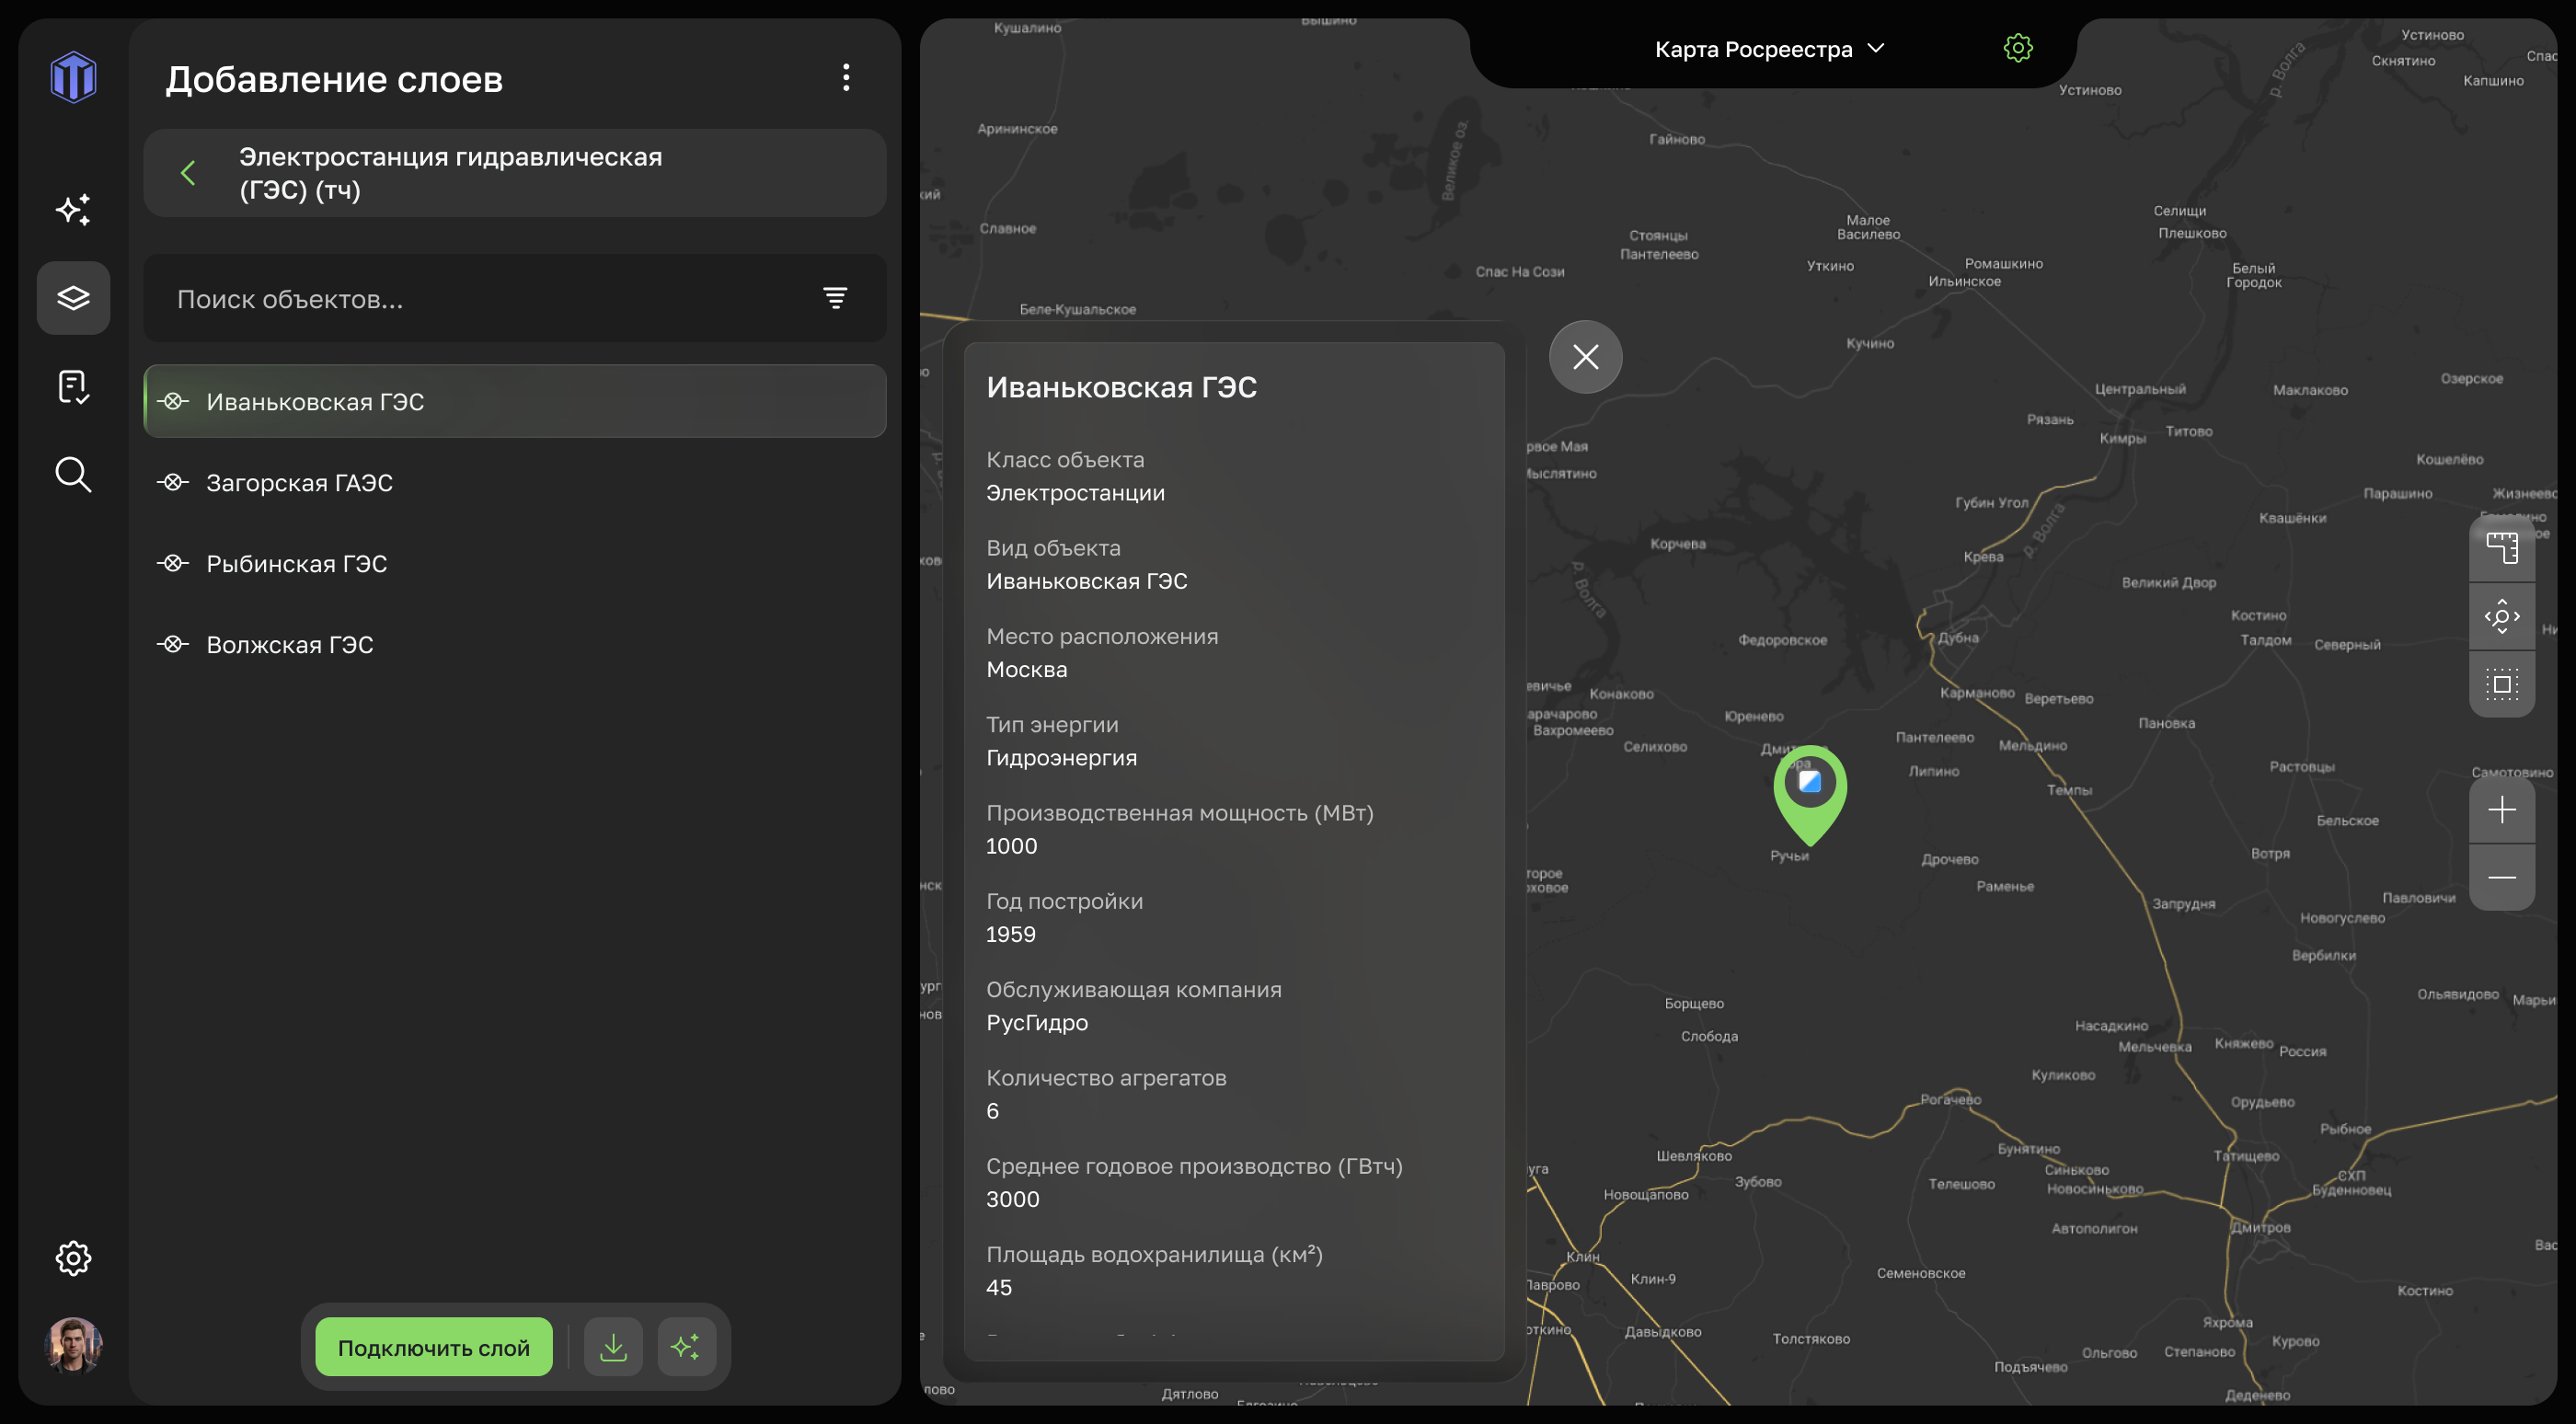Choose the area selection map tool

(x=2502, y=684)
